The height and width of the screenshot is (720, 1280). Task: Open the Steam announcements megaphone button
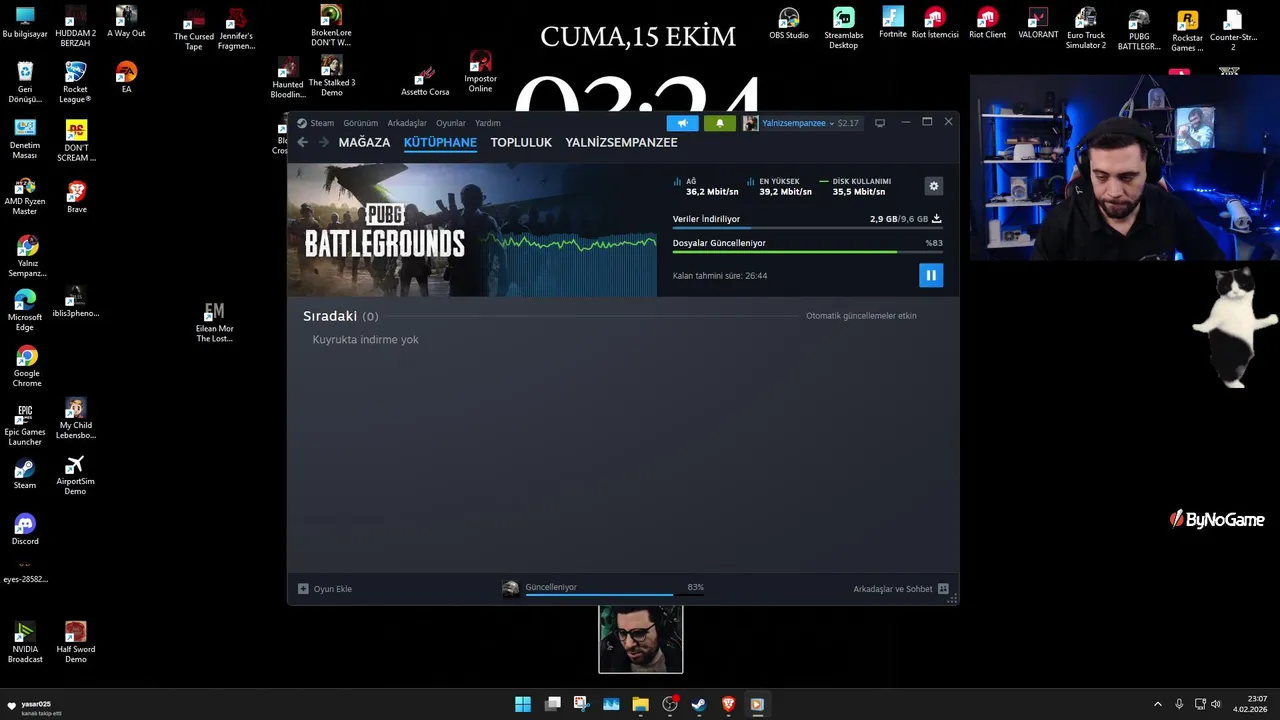click(x=683, y=123)
